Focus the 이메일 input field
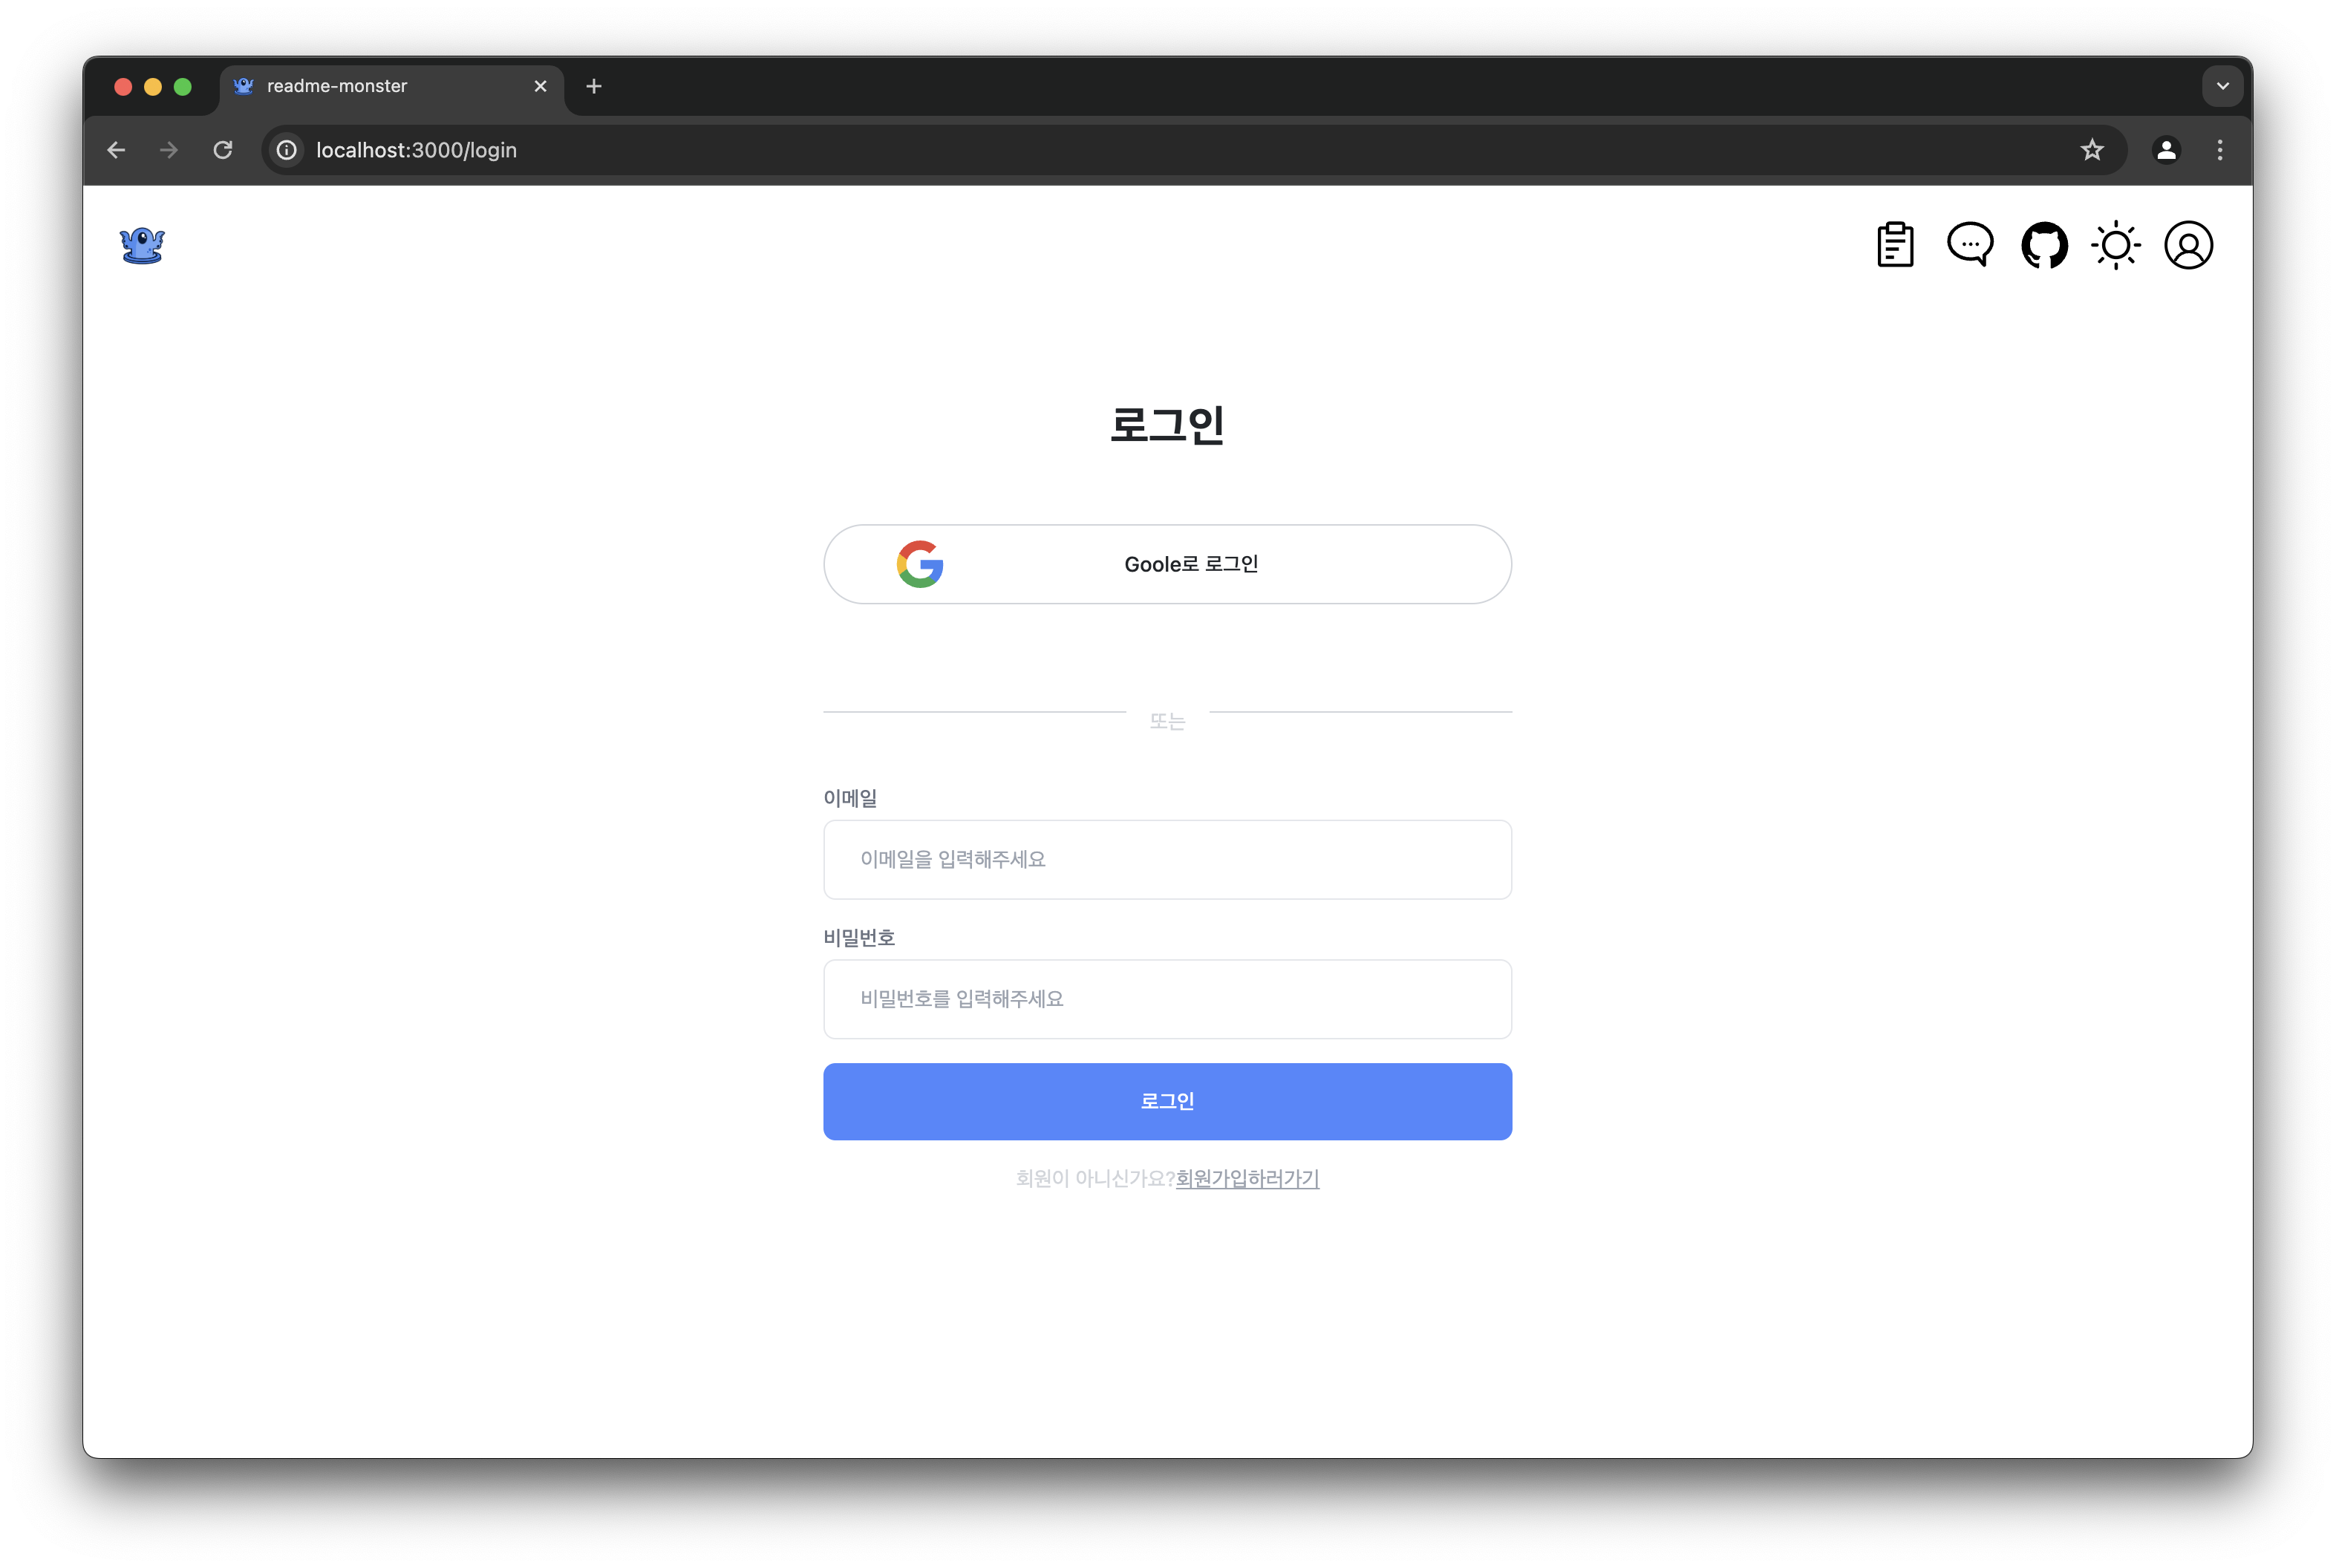The image size is (2336, 1568). 1167,859
